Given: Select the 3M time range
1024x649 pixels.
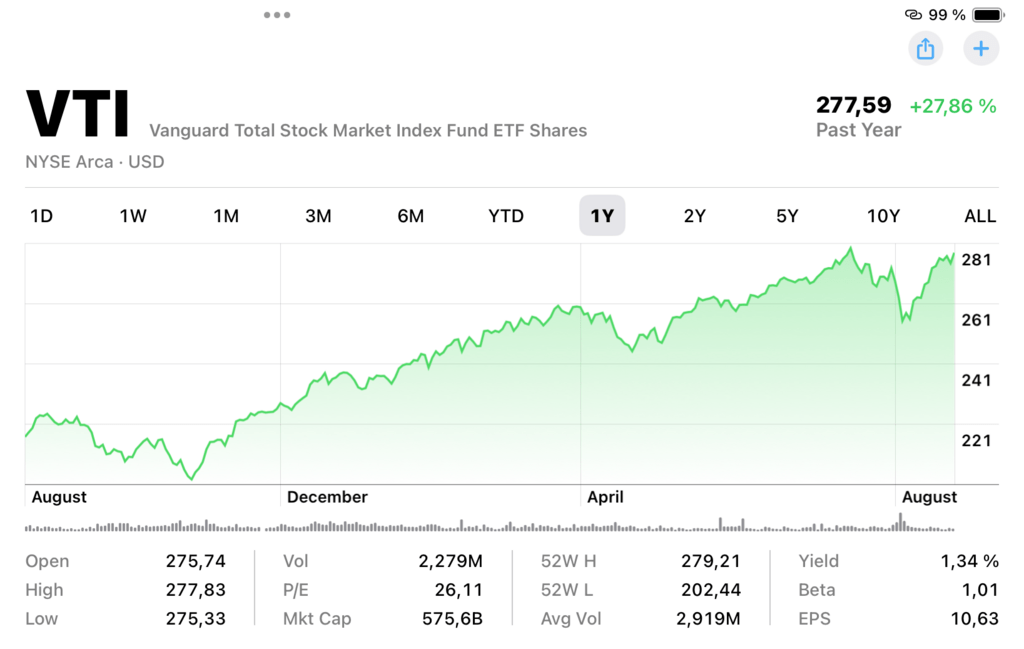Looking at the screenshot, I should [318, 216].
